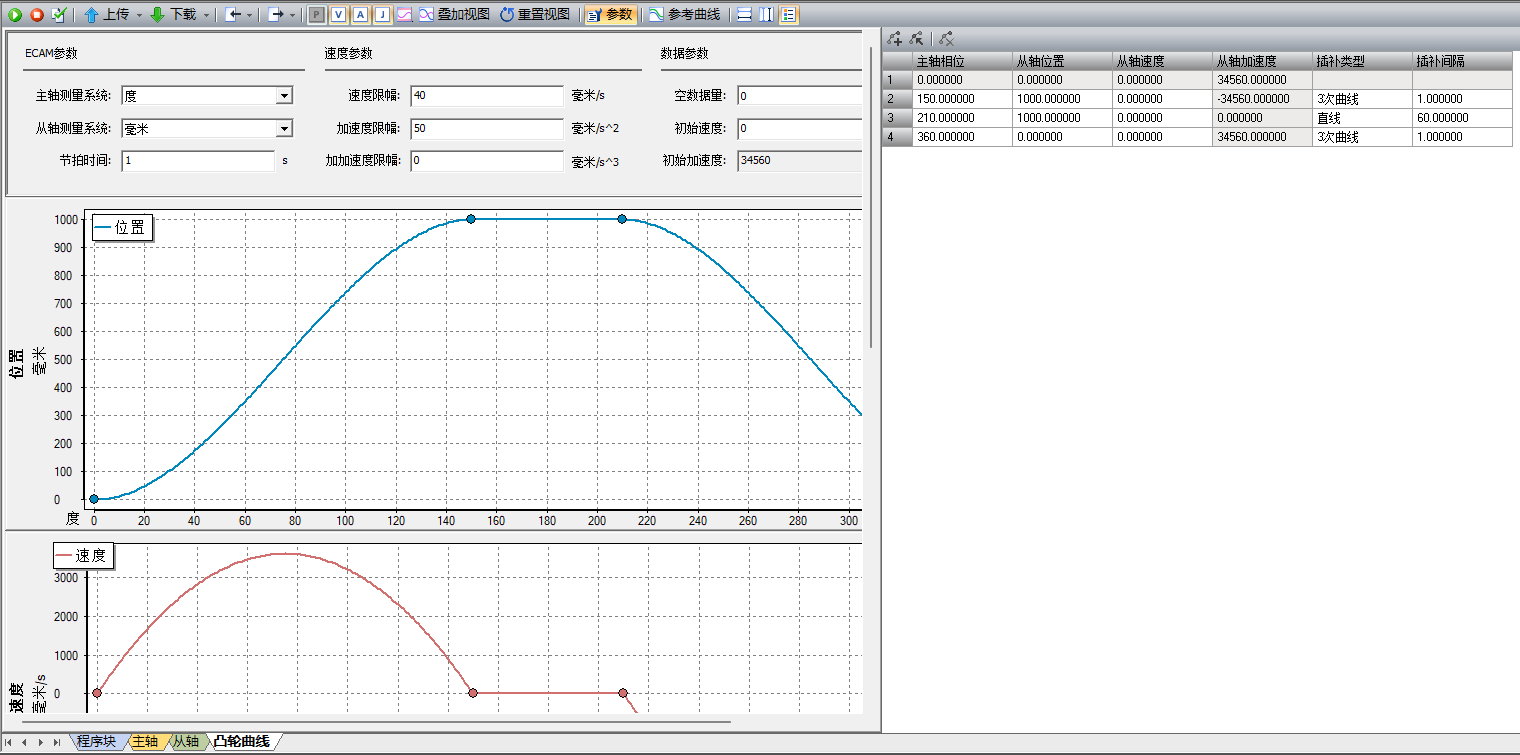Click the 叠加视图 overlay view button

pyautogui.click(x=448, y=15)
